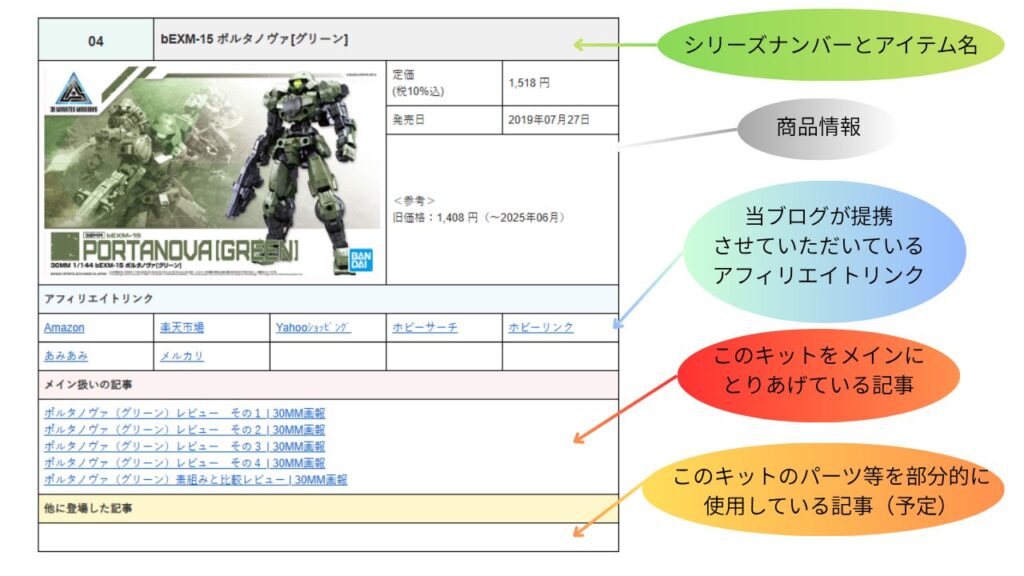Open the Yahooショッピング affiliate link
This screenshot has width=1024, height=576.
point(313,327)
